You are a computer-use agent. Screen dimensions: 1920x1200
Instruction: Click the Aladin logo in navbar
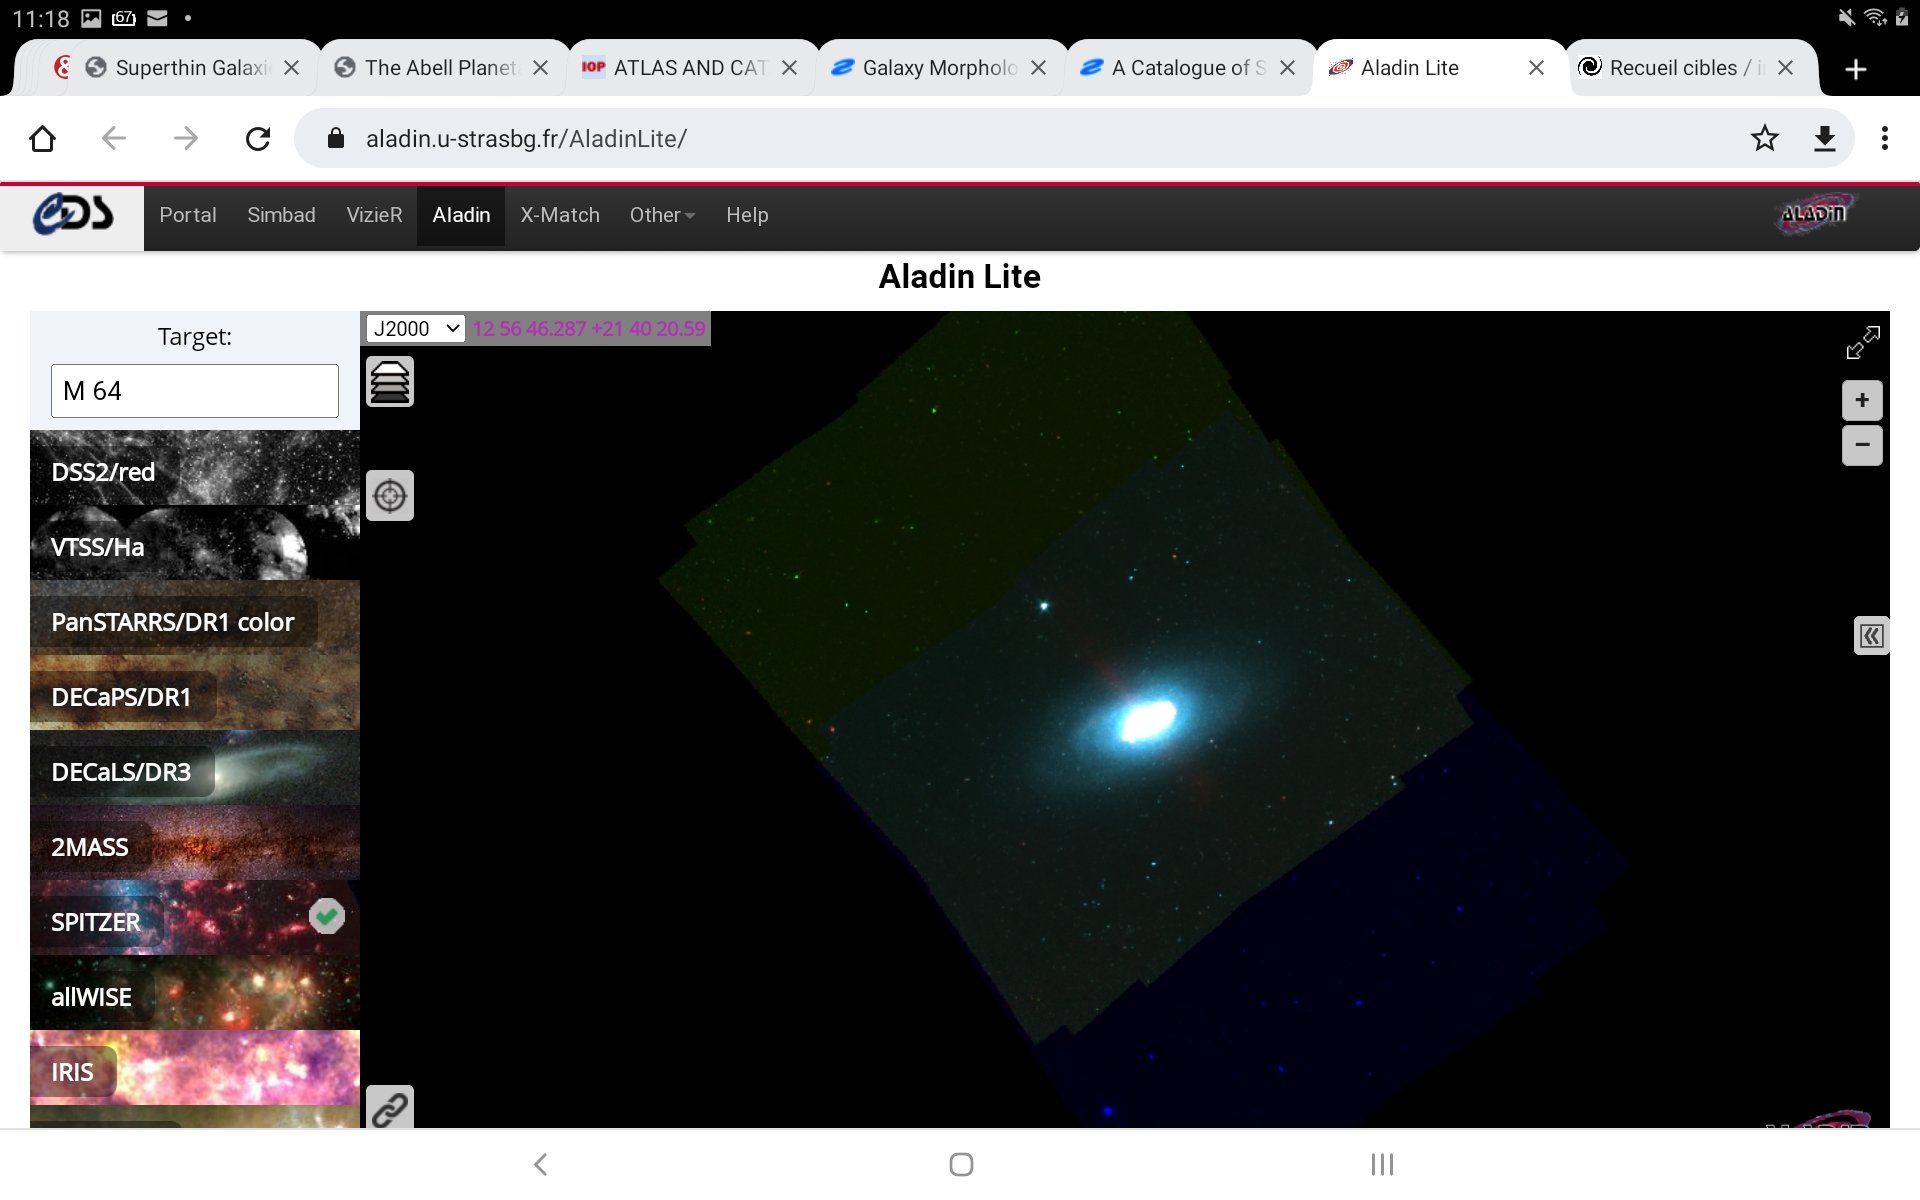coord(1815,214)
